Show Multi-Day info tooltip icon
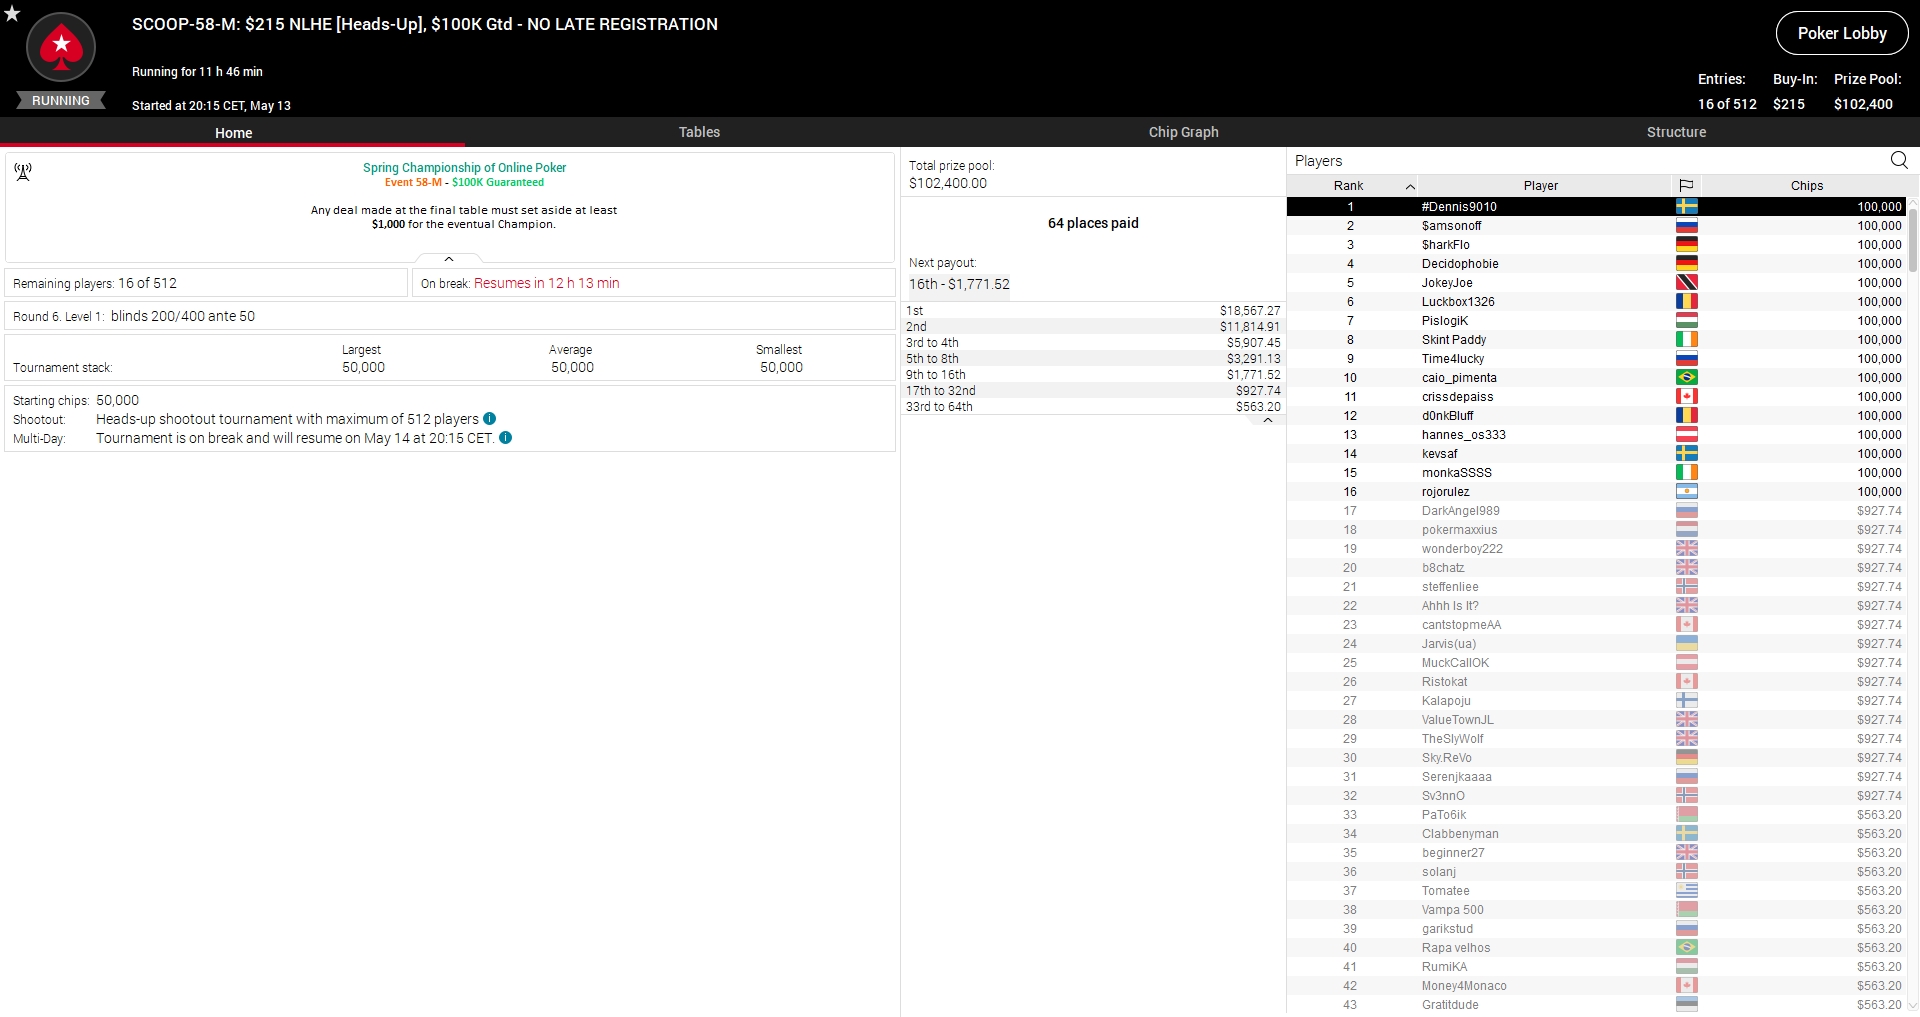Screen dimensions: 1920x1017 (506, 438)
